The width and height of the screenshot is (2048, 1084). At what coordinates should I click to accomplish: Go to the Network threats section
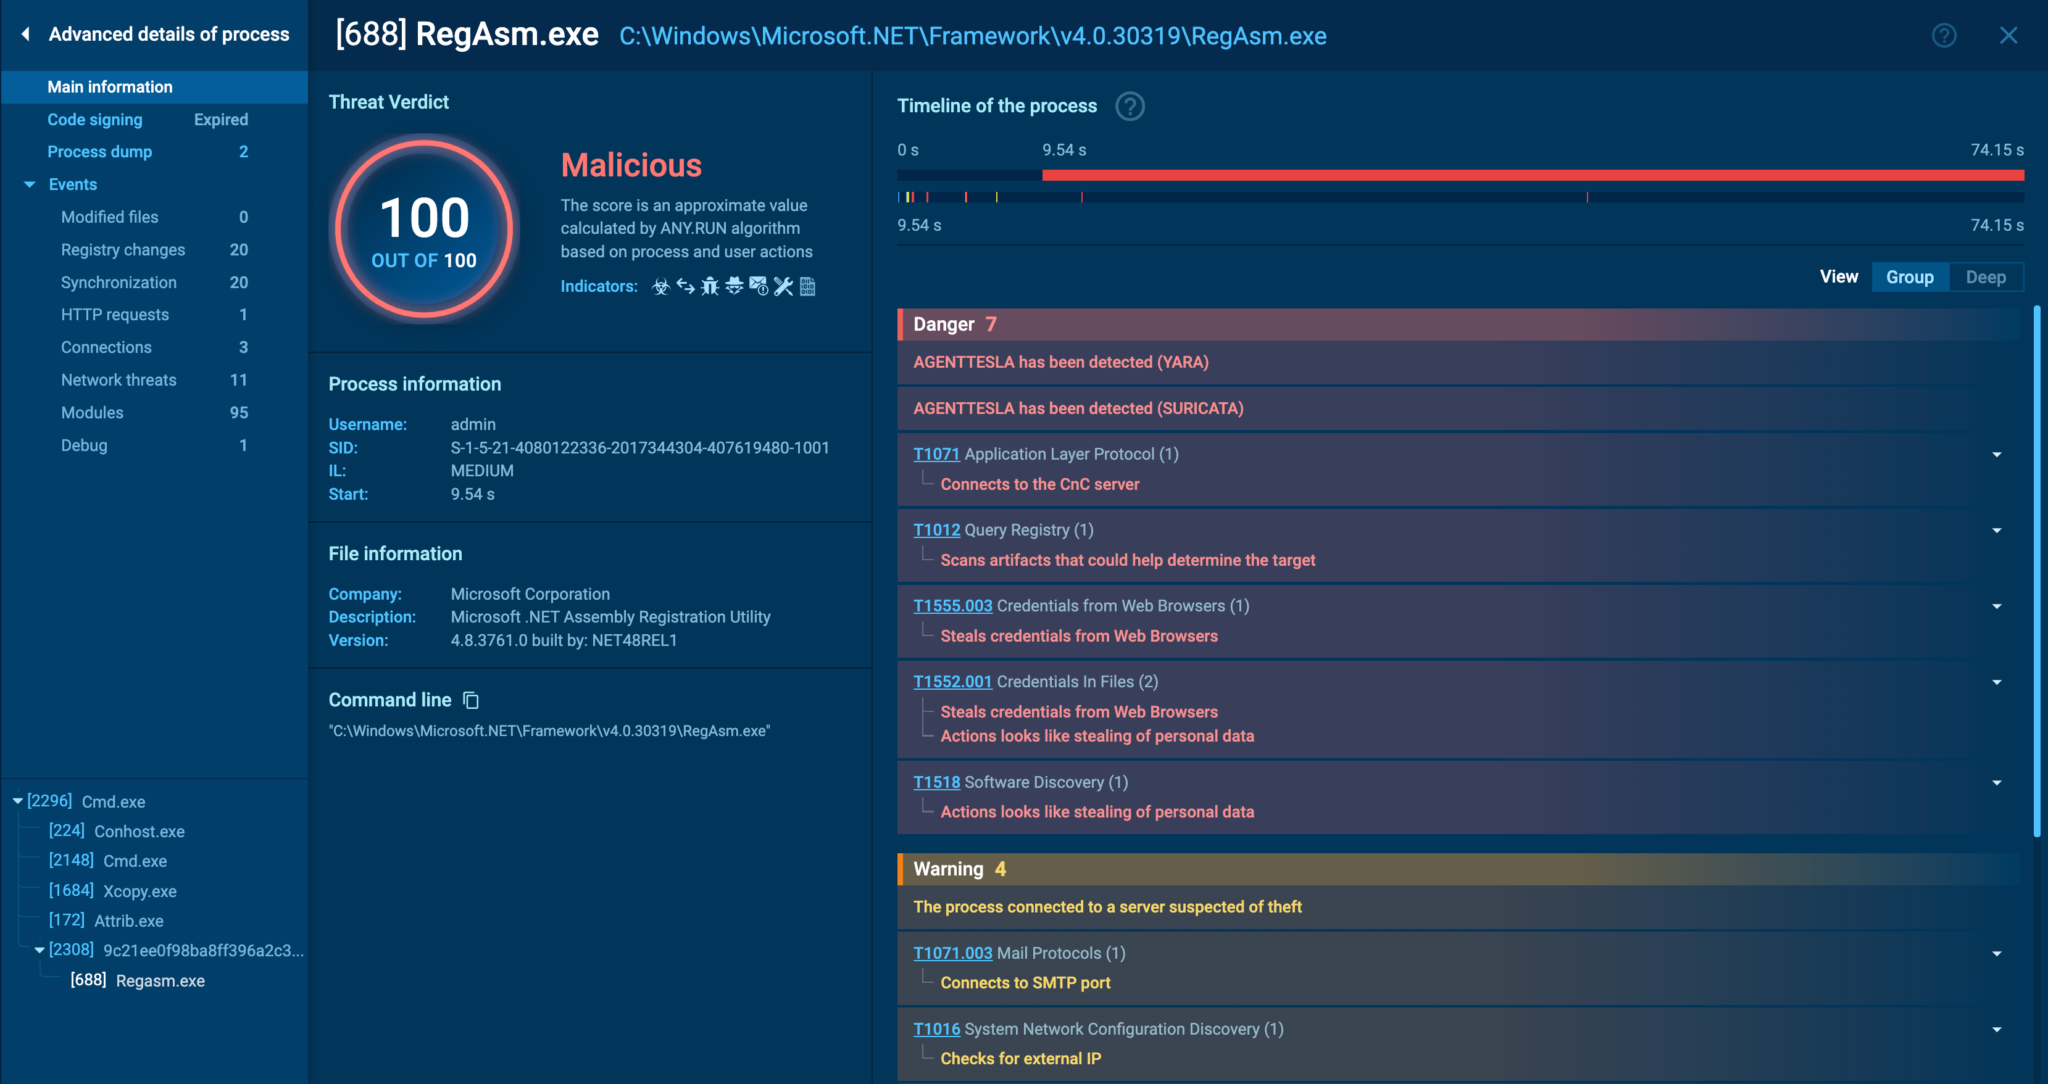pos(118,380)
